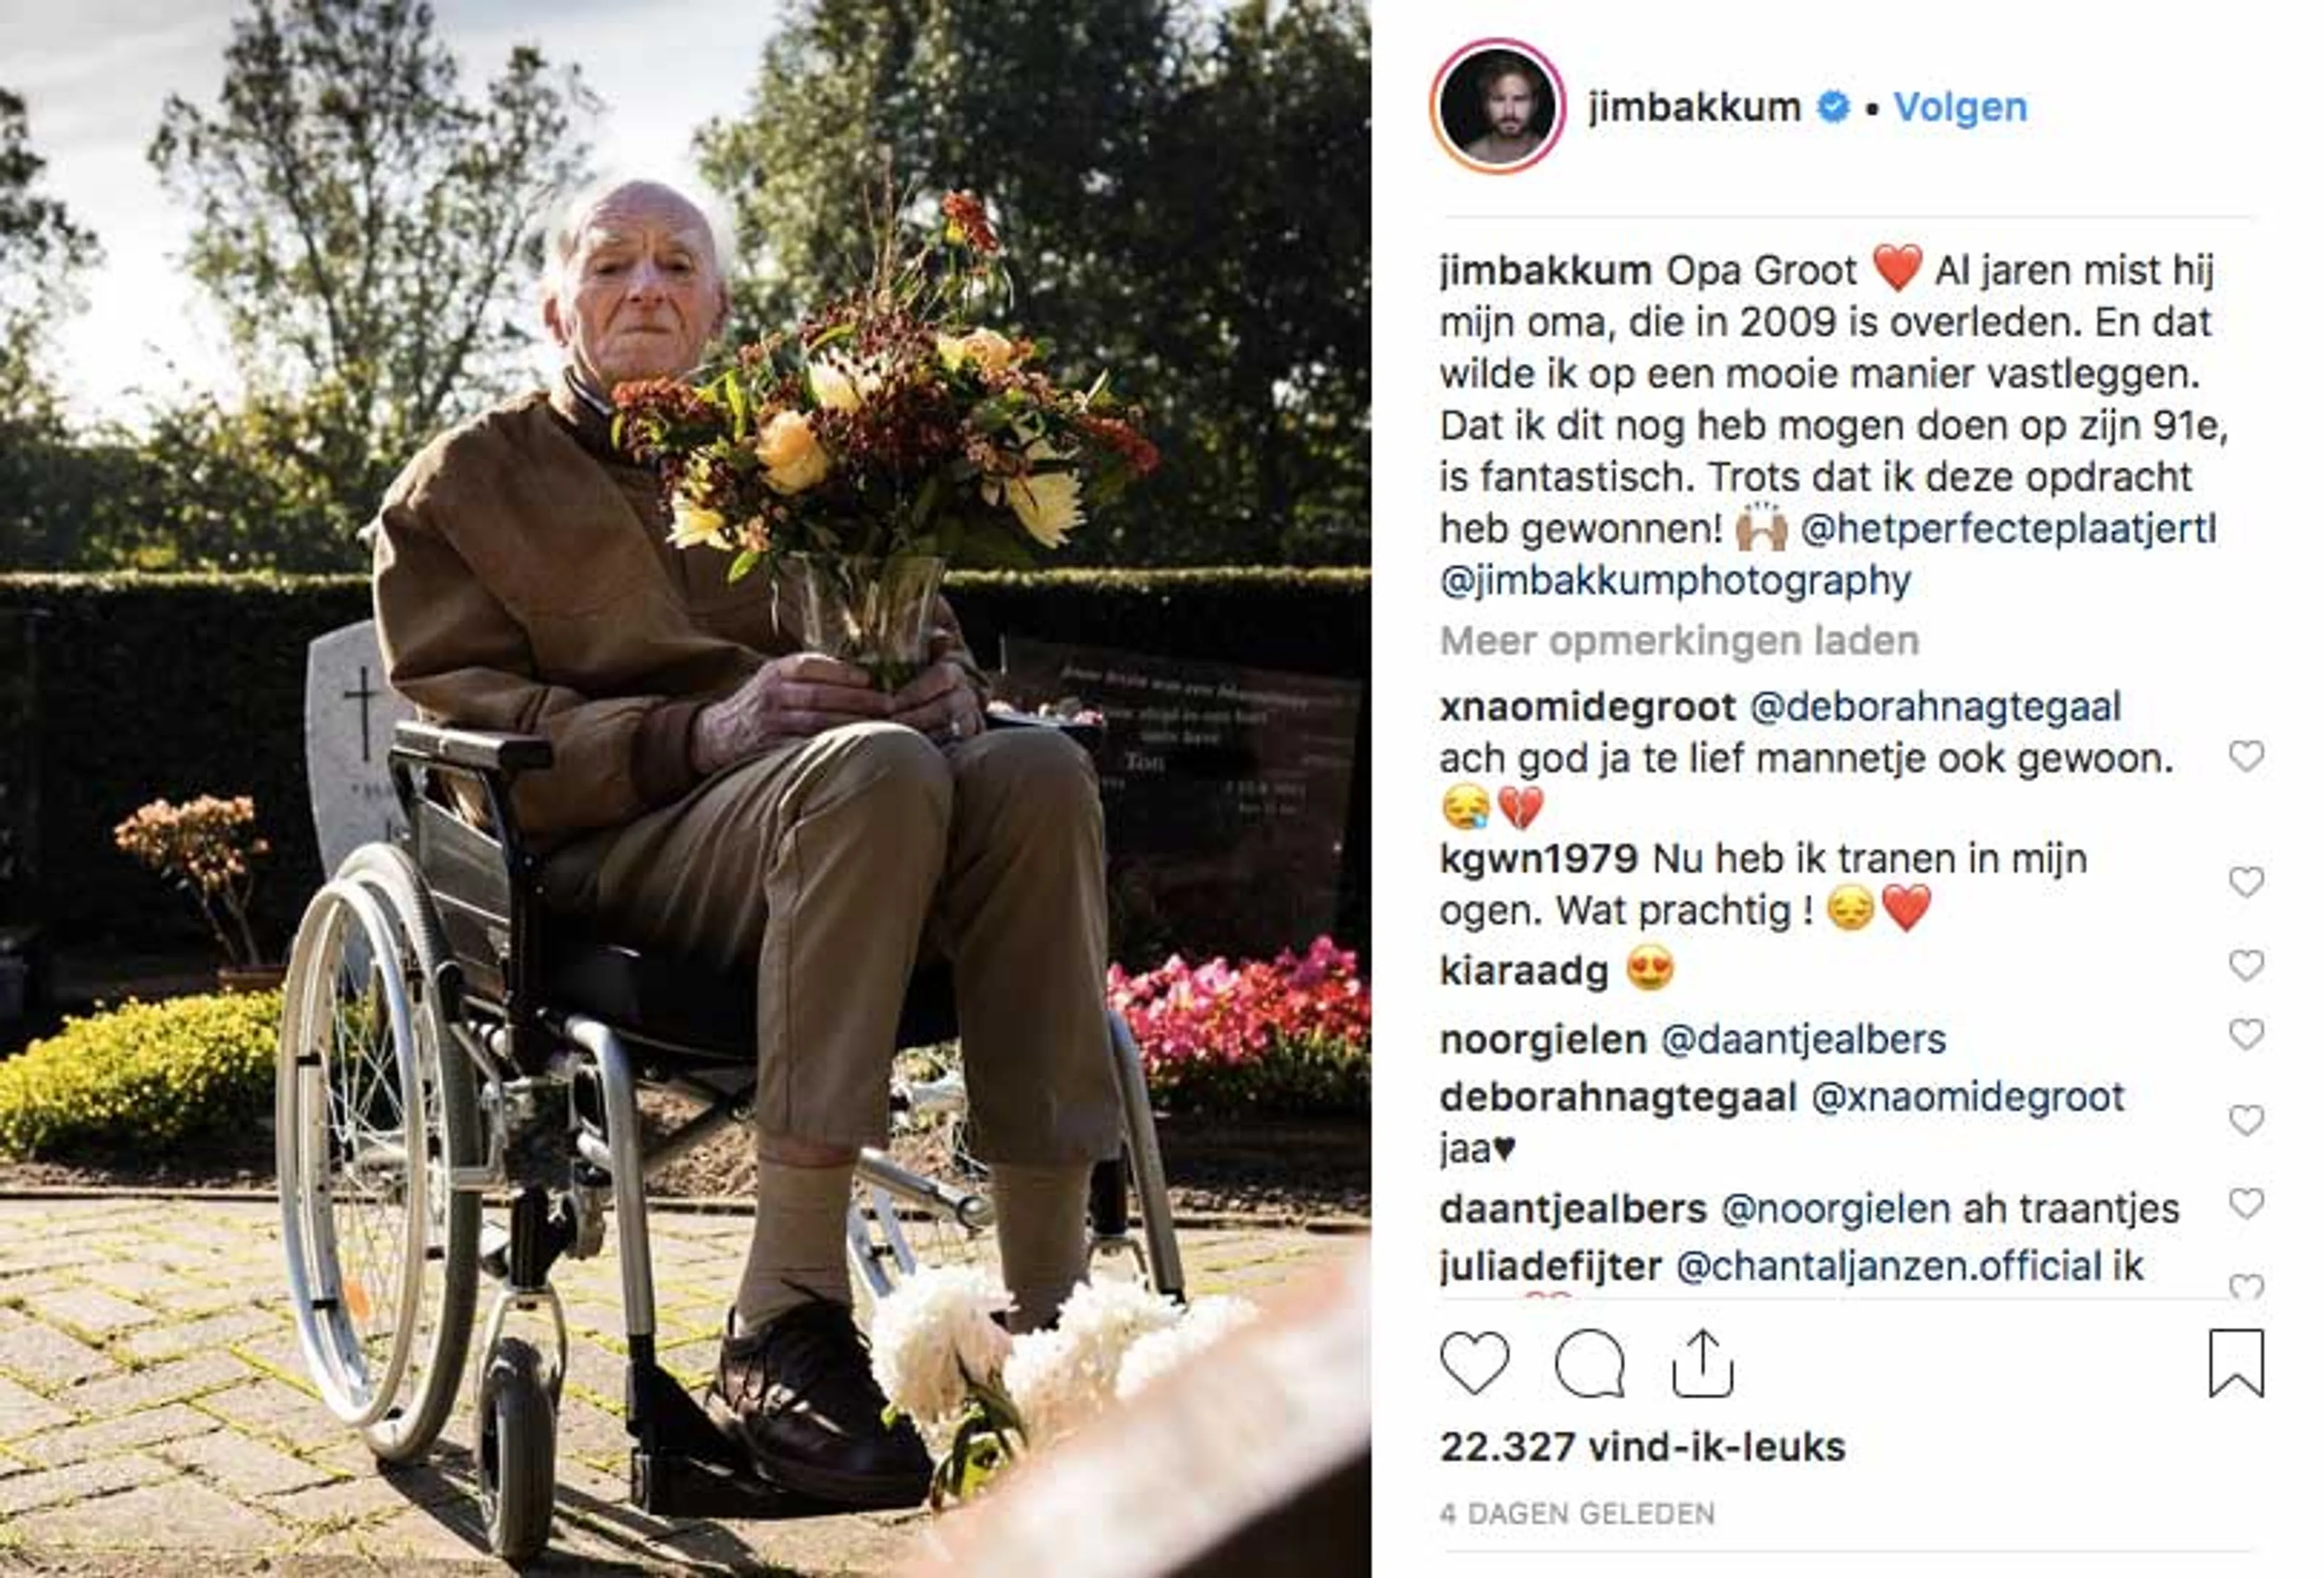The height and width of the screenshot is (1578, 2324).
Task: Follow the account with Volgen
Action: tap(1960, 107)
